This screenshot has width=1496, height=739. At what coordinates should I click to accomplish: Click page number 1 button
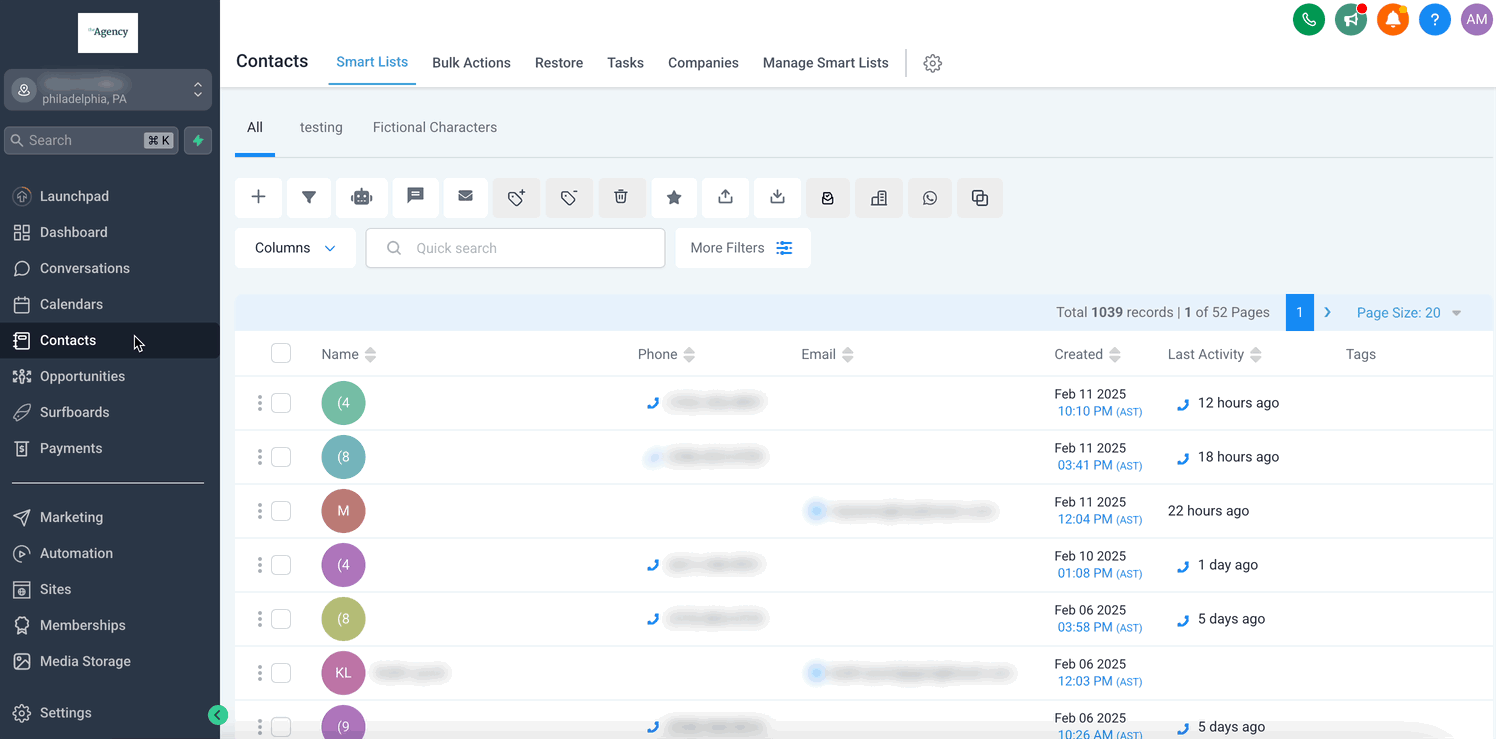tap(1300, 313)
